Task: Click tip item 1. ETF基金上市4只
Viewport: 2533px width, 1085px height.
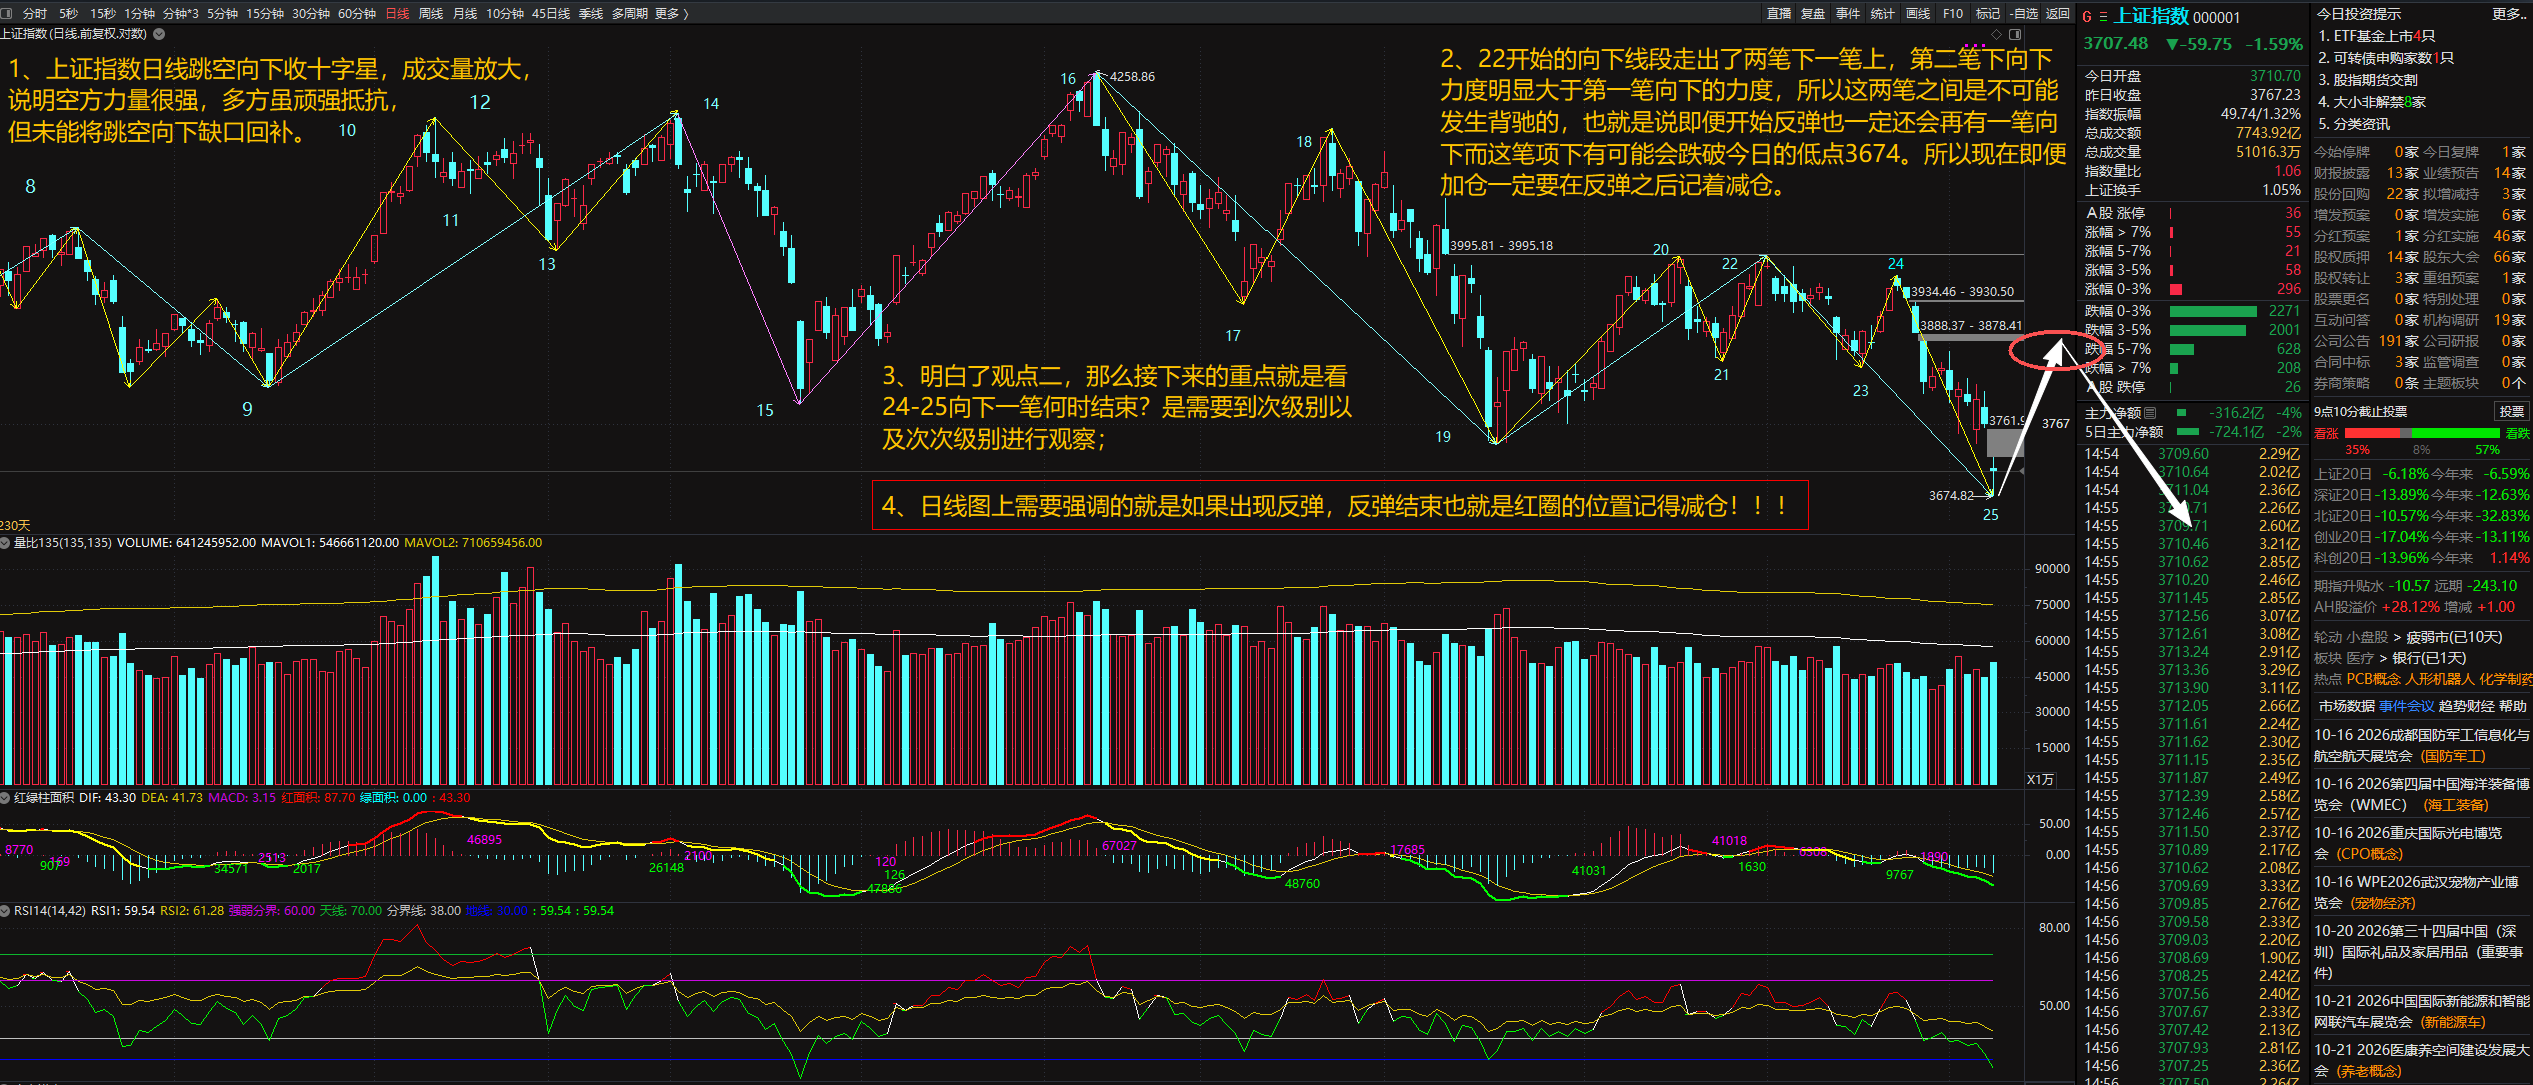Action: pos(2376,35)
